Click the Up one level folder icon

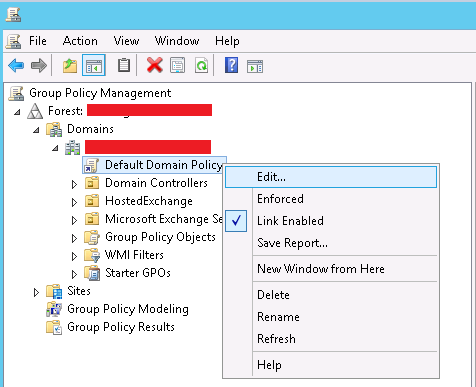pos(70,65)
